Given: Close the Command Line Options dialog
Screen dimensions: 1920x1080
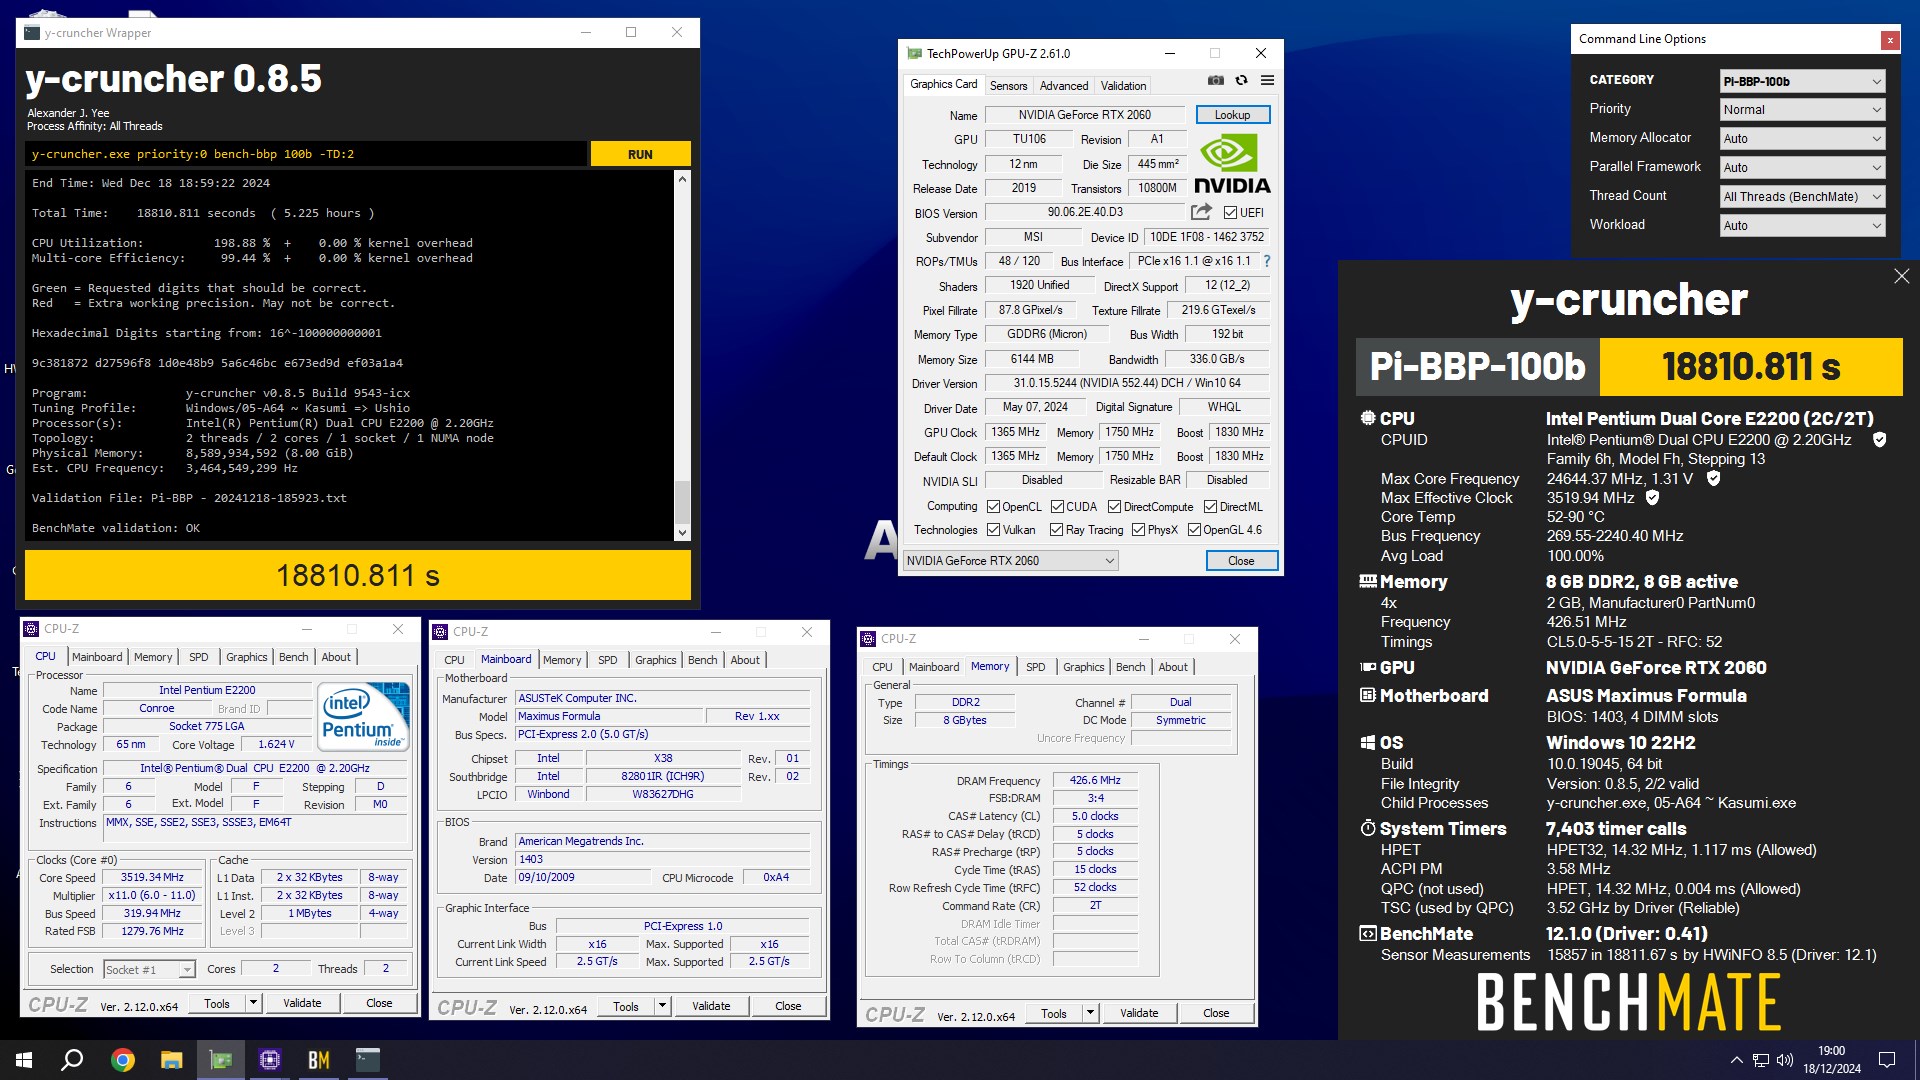Looking at the screenshot, I should click(1889, 40).
